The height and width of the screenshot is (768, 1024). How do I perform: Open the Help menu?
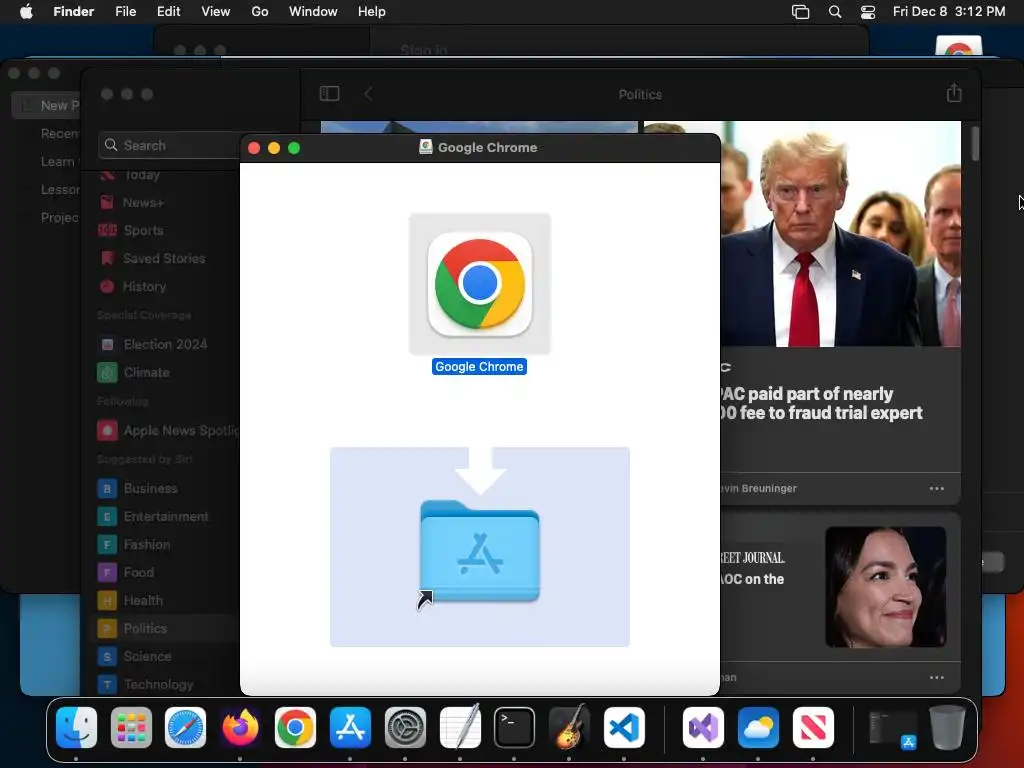(x=372, y=12)
